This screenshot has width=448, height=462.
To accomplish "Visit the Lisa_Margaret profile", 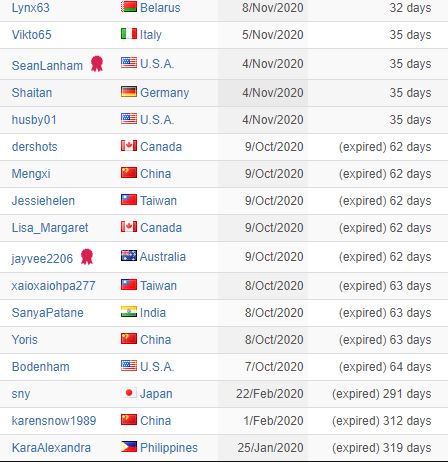I will pos(50,228).
